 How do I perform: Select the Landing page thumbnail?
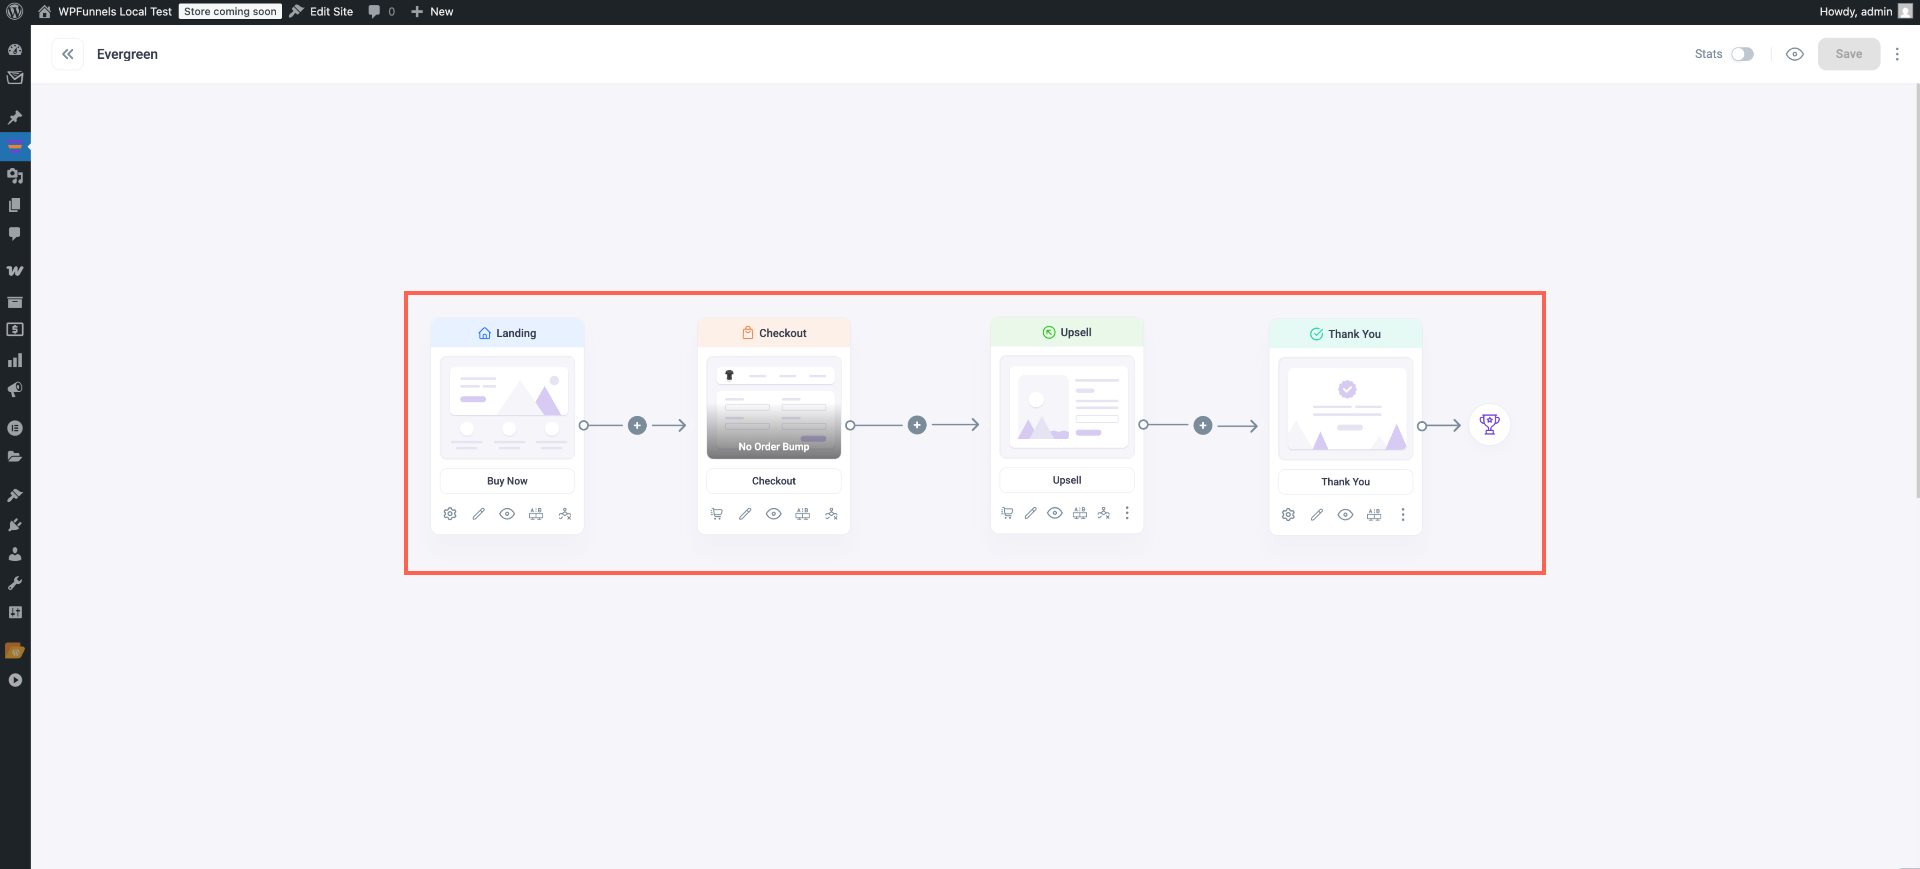point(507,408)
